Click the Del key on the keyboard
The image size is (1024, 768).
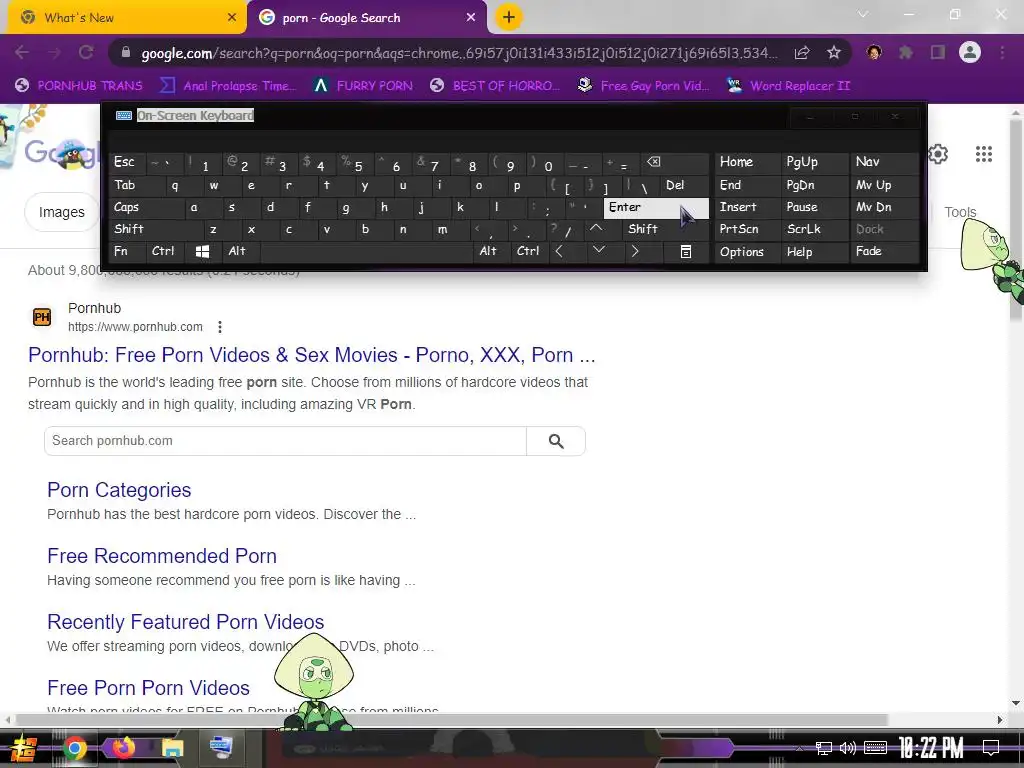684,185
